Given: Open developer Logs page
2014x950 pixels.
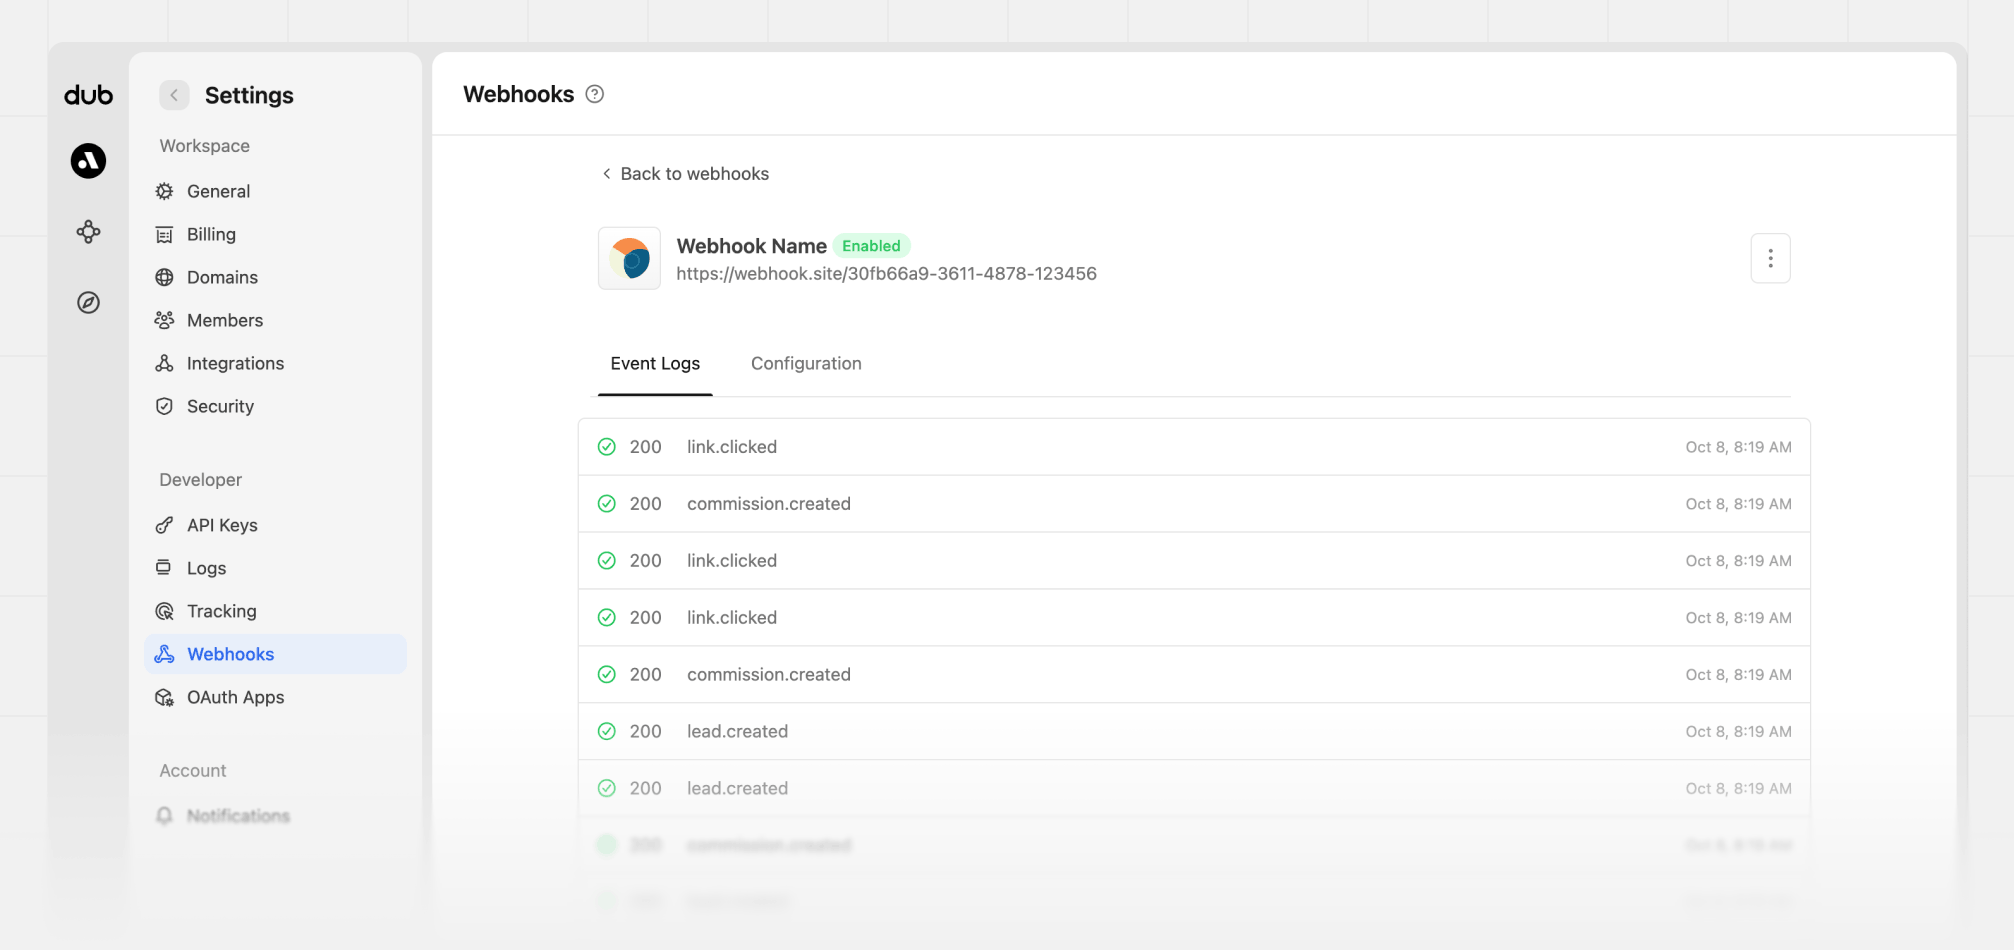Looking at the screenshot, I should click(x=275, y=568).
